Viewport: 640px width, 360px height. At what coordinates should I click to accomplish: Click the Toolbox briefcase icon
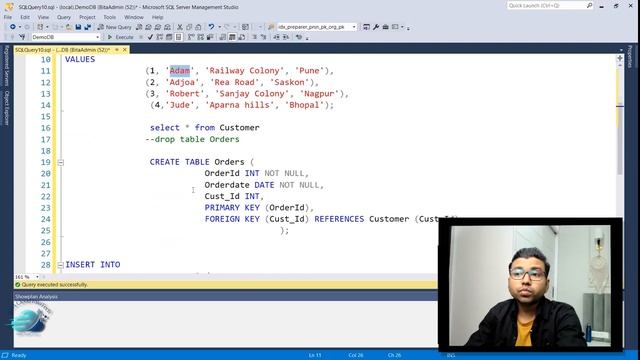385,27
